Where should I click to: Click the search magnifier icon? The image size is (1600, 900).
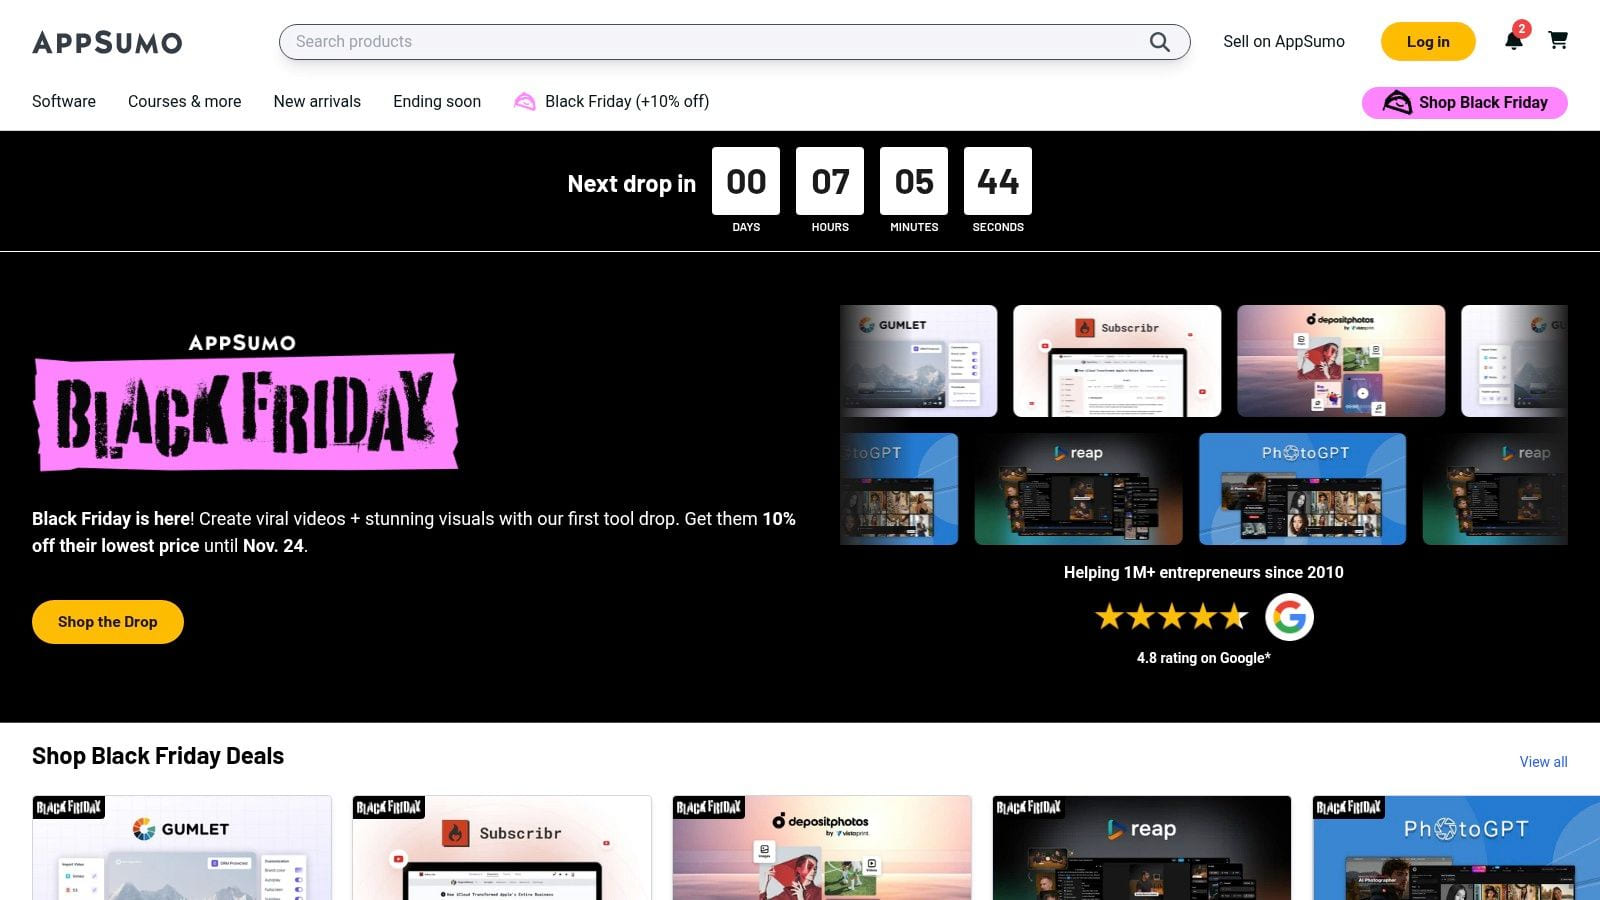tap(1159, 42)
